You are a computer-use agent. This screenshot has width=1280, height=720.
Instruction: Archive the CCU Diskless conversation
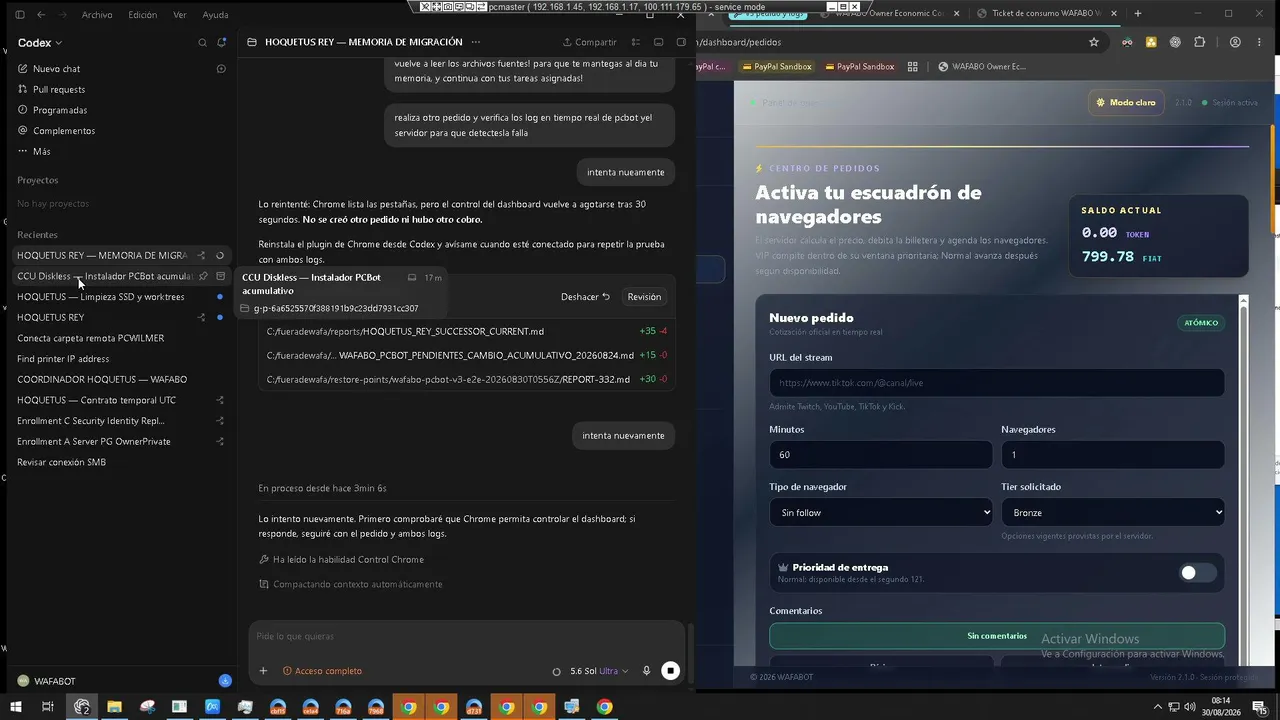pyautogui.click(x=221, y=276)
